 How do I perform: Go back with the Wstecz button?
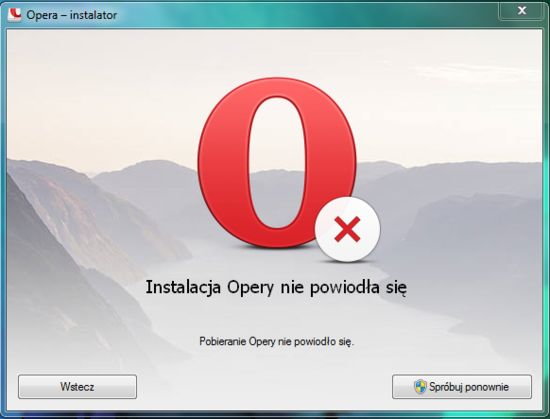[x=77, y=387]
